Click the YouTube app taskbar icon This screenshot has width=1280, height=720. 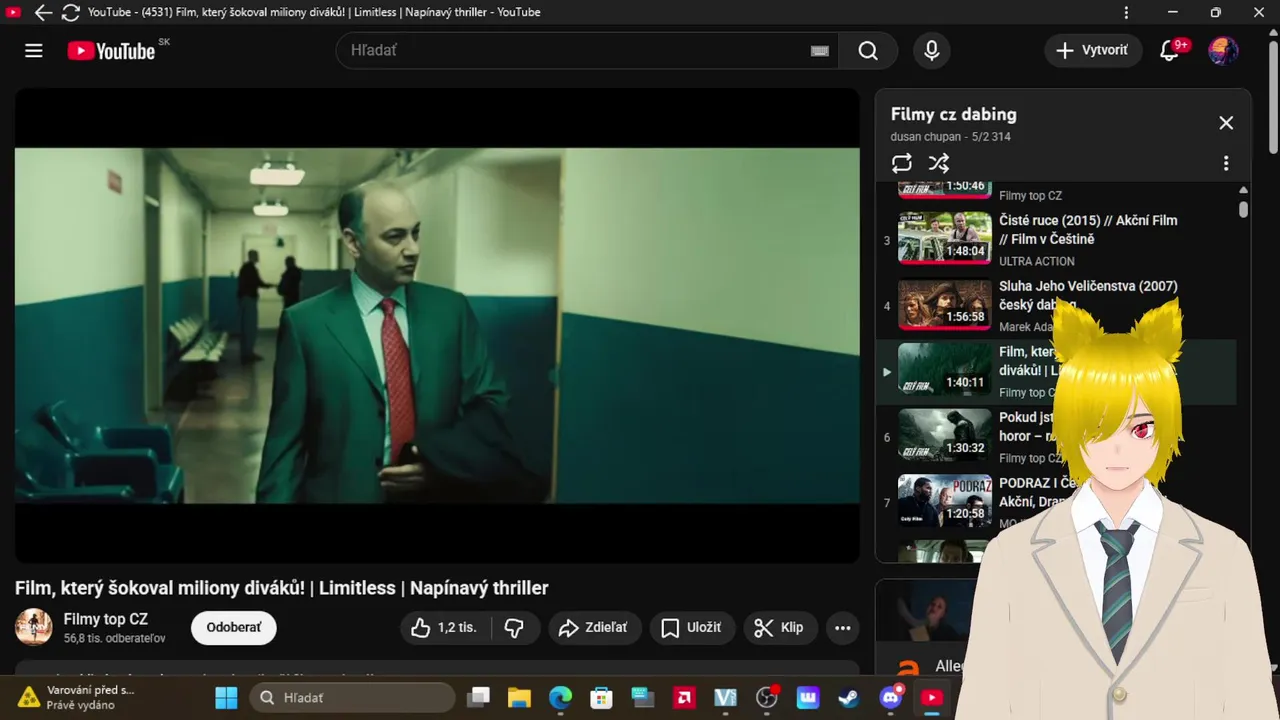[931, 697]
